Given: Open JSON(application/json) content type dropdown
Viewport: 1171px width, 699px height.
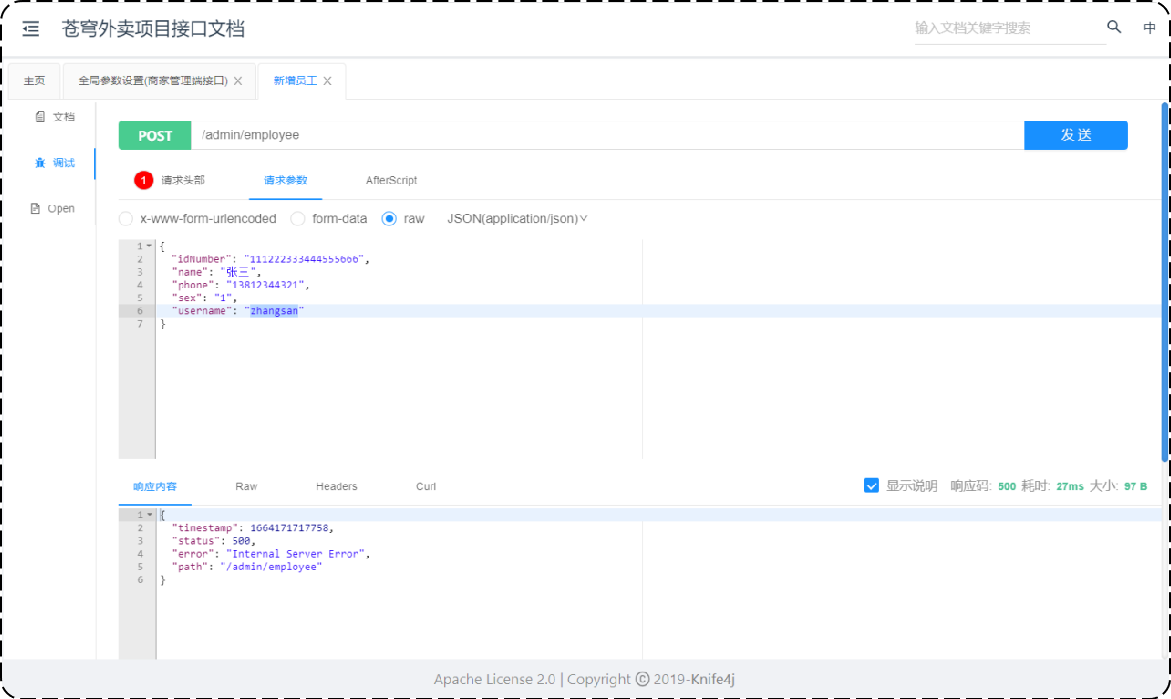Looking at the screenshot, I should [517, 219].
